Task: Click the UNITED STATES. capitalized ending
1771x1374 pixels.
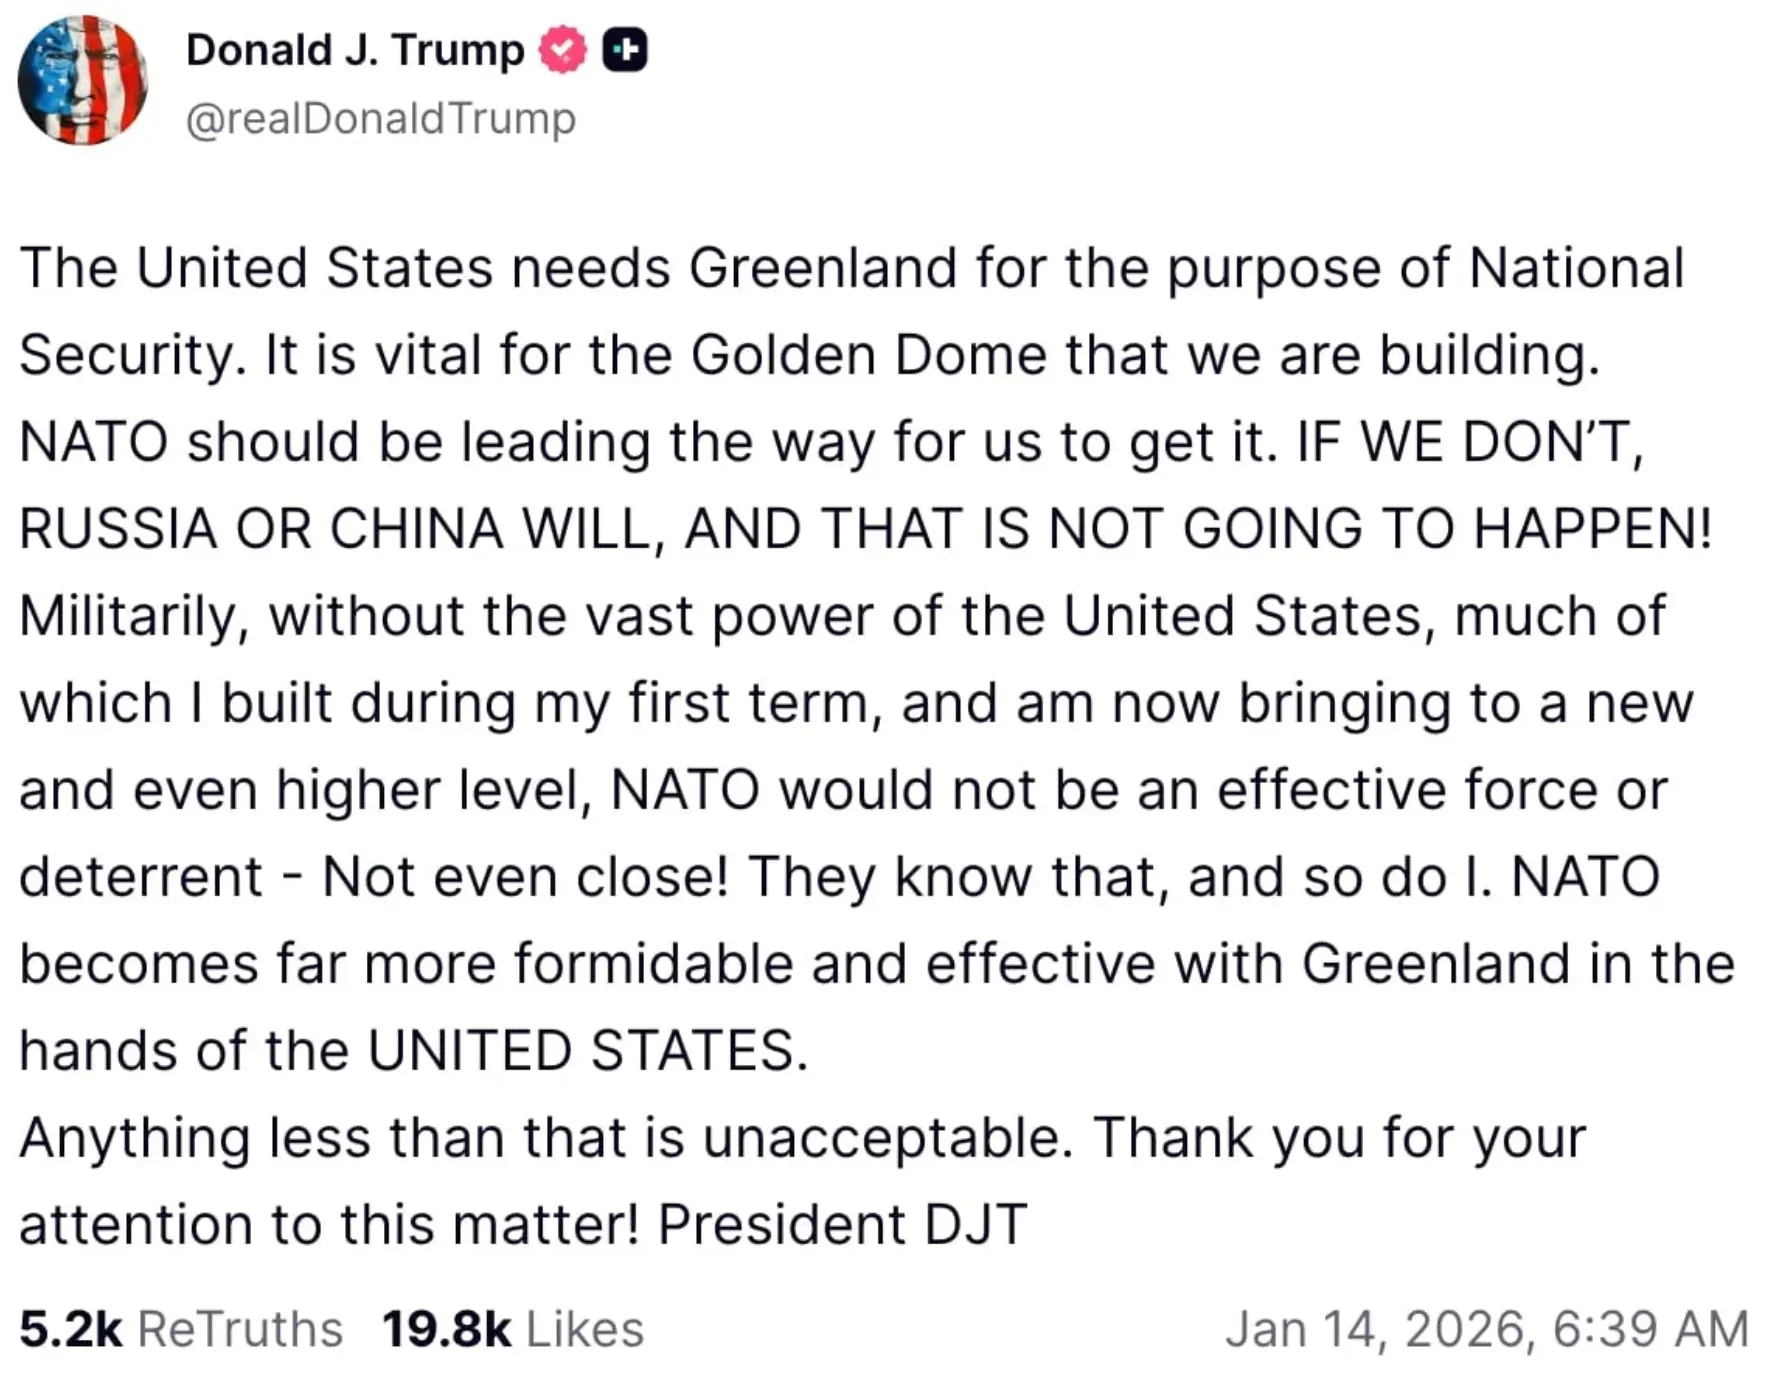Action: click(588, 1051)
